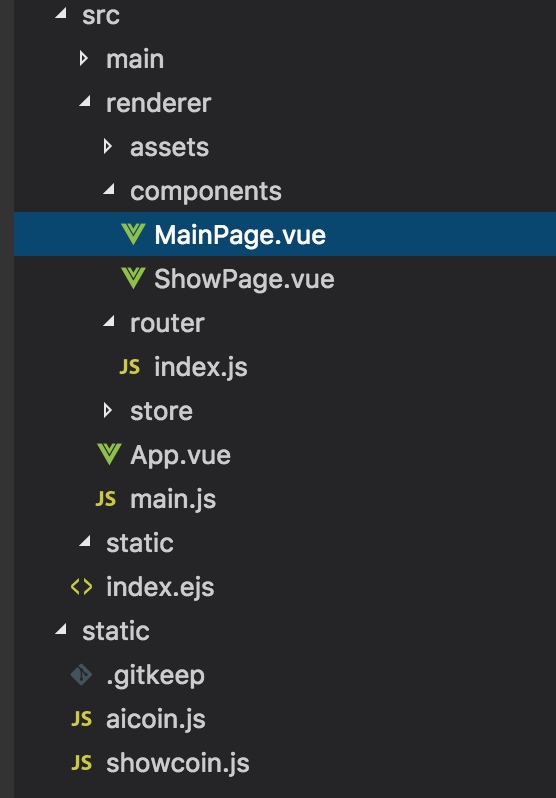Image resolution: width=556 pixels, height=798 pixels.
Task: Collapse the src folder arrow
Action: click(x=61, y=13)
